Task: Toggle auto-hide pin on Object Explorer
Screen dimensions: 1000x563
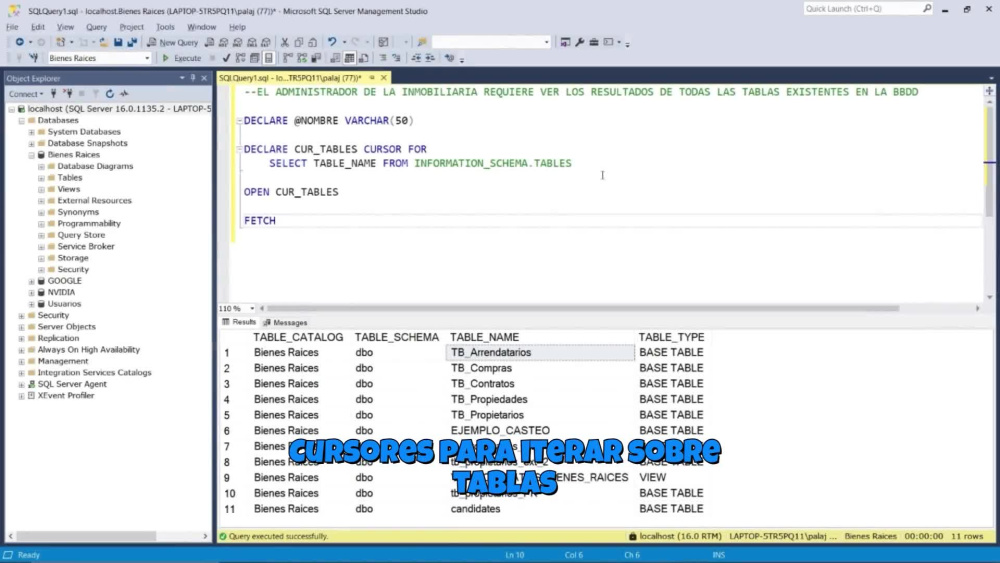Action: (193, 78)
